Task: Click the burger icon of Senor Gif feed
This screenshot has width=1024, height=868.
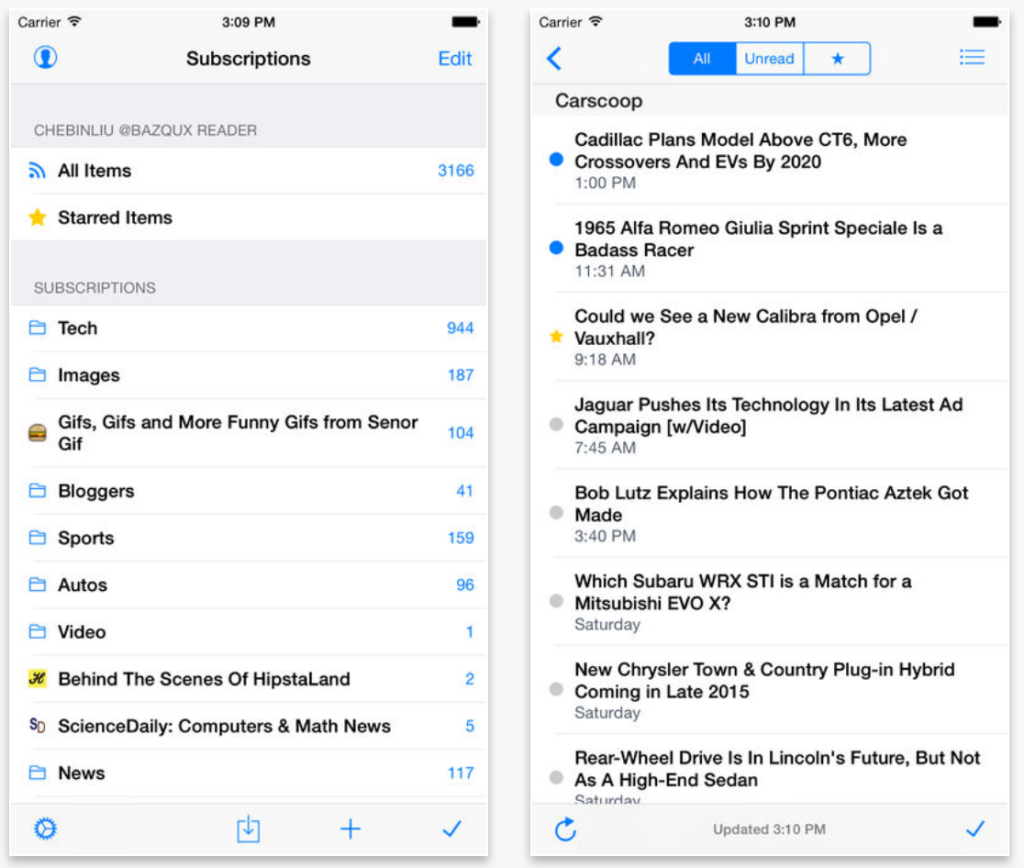Action: click(37, 432)
